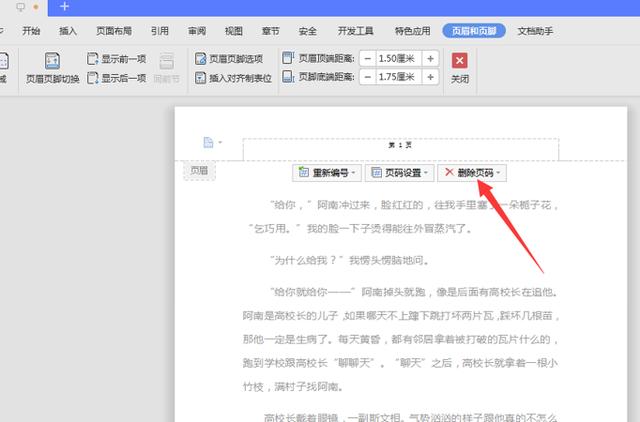The image size is (640, 422).
Task: Decrease footer bottom distance with minus
Action: coord(368,77)
